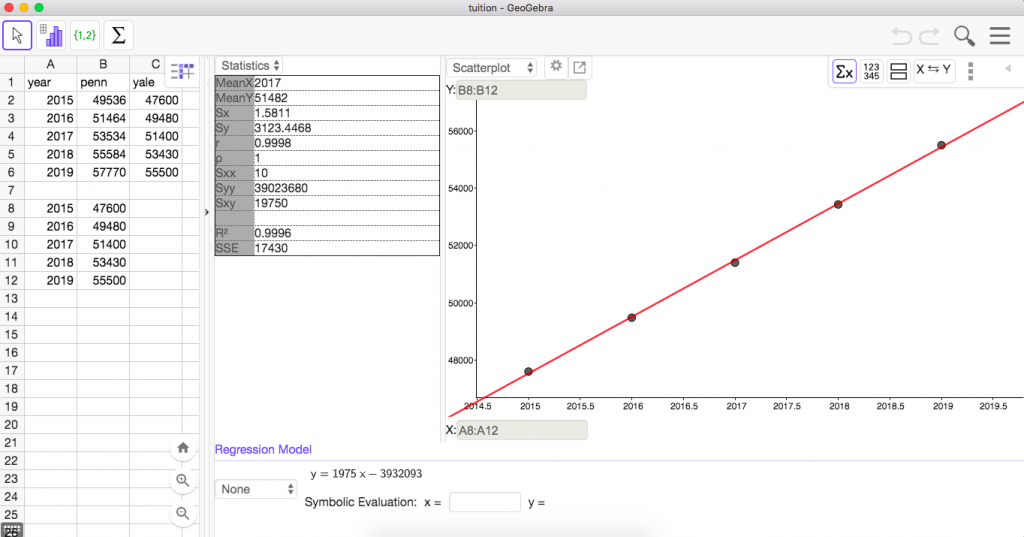Select cell B10 with value 51400
The height and width of the screenshot is (537, 1024).
click(x=103, y=244)
